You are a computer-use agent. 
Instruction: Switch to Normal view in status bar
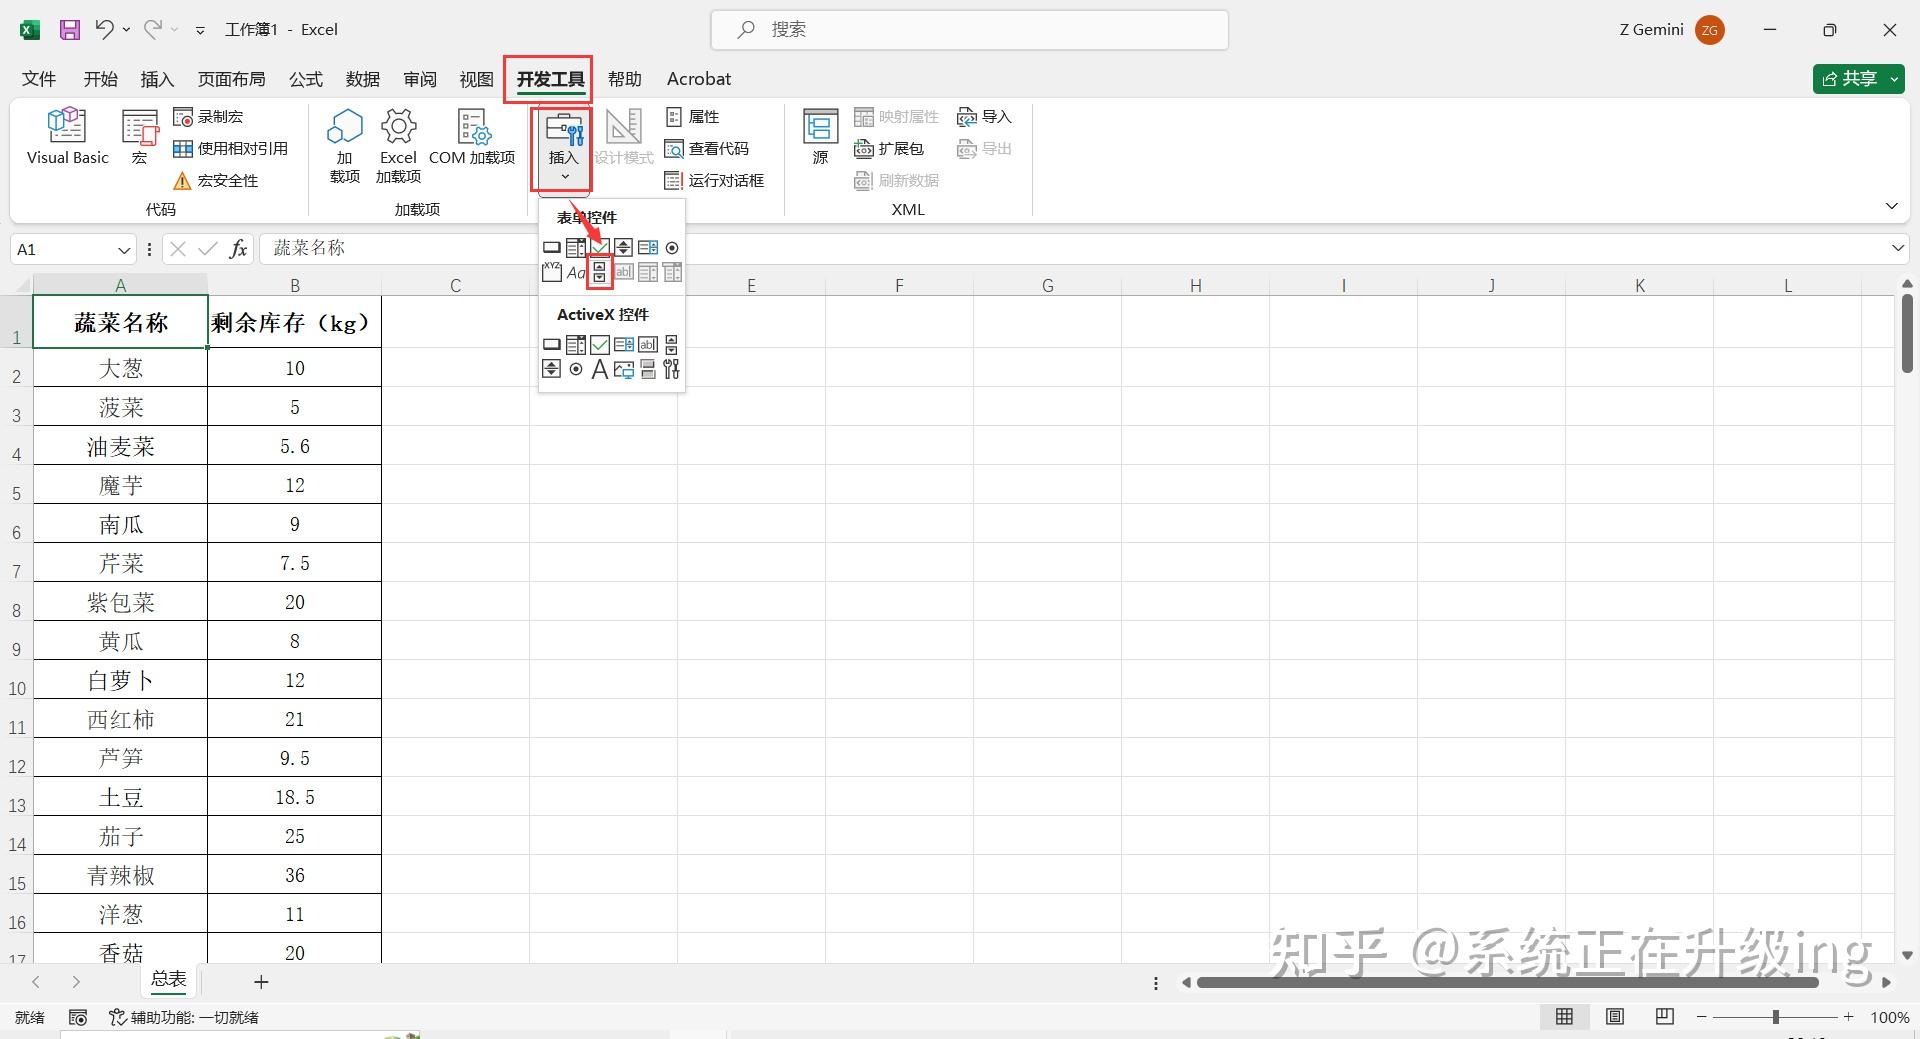coord(1565,1017)
